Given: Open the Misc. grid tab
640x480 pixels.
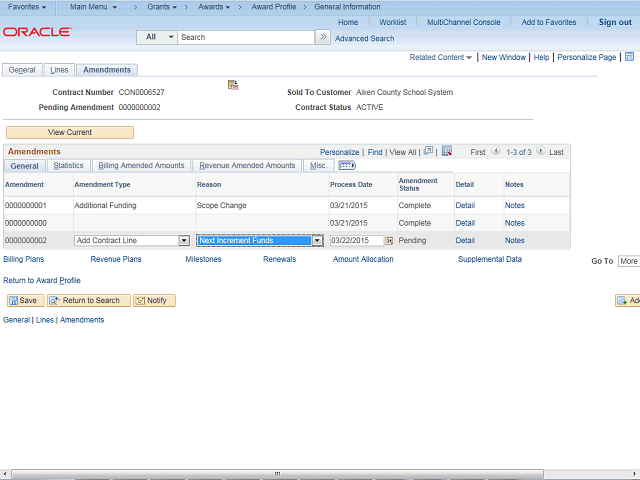Looking at the screenshot, I should pos(318,165).
